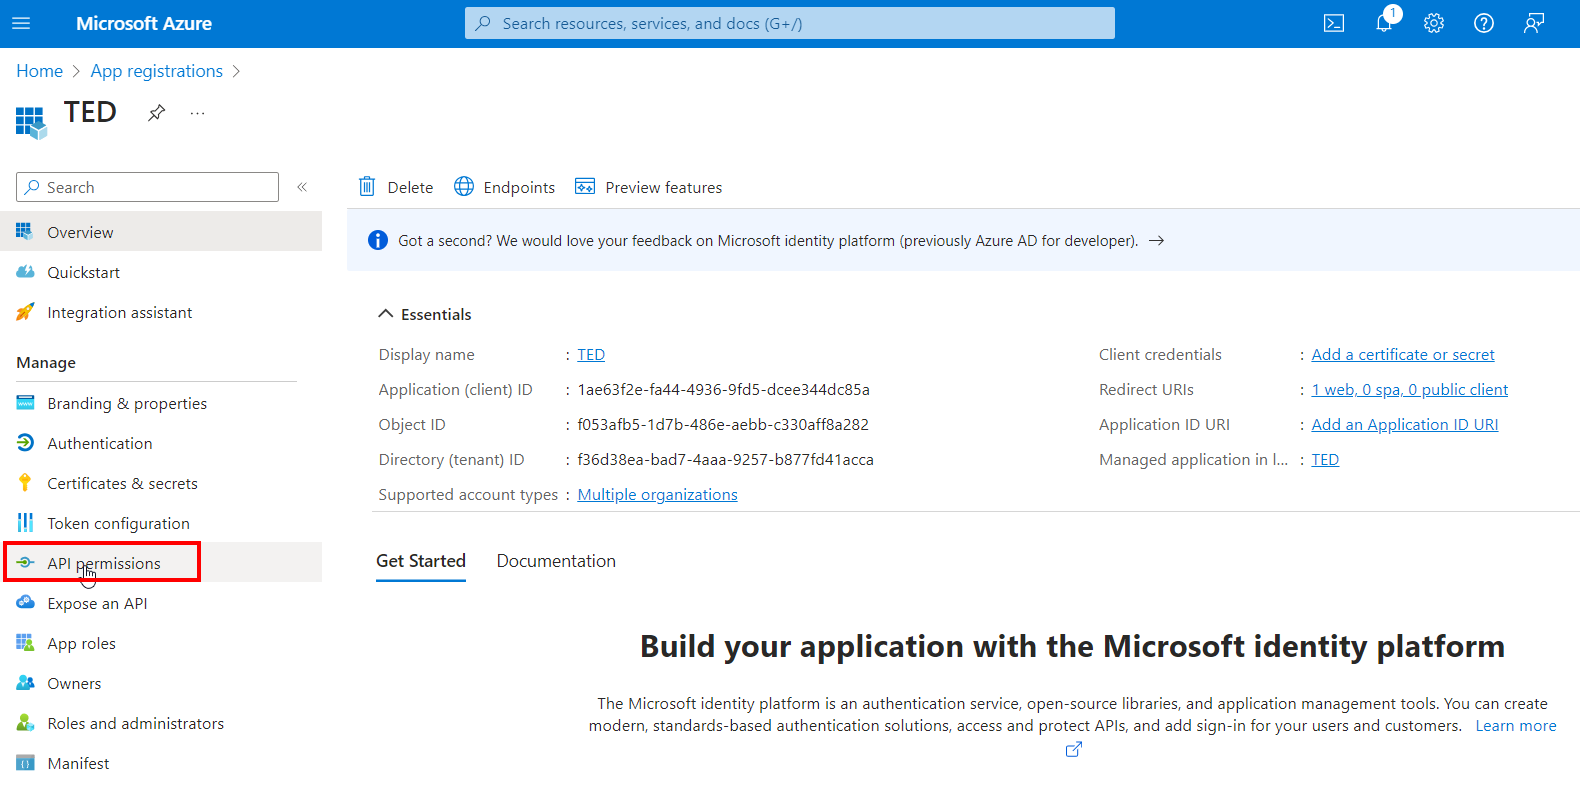Image resolution: width=1580 pixels, height=795 pixels.
Task: Open API permissions
Action: [x=161, y=563]
